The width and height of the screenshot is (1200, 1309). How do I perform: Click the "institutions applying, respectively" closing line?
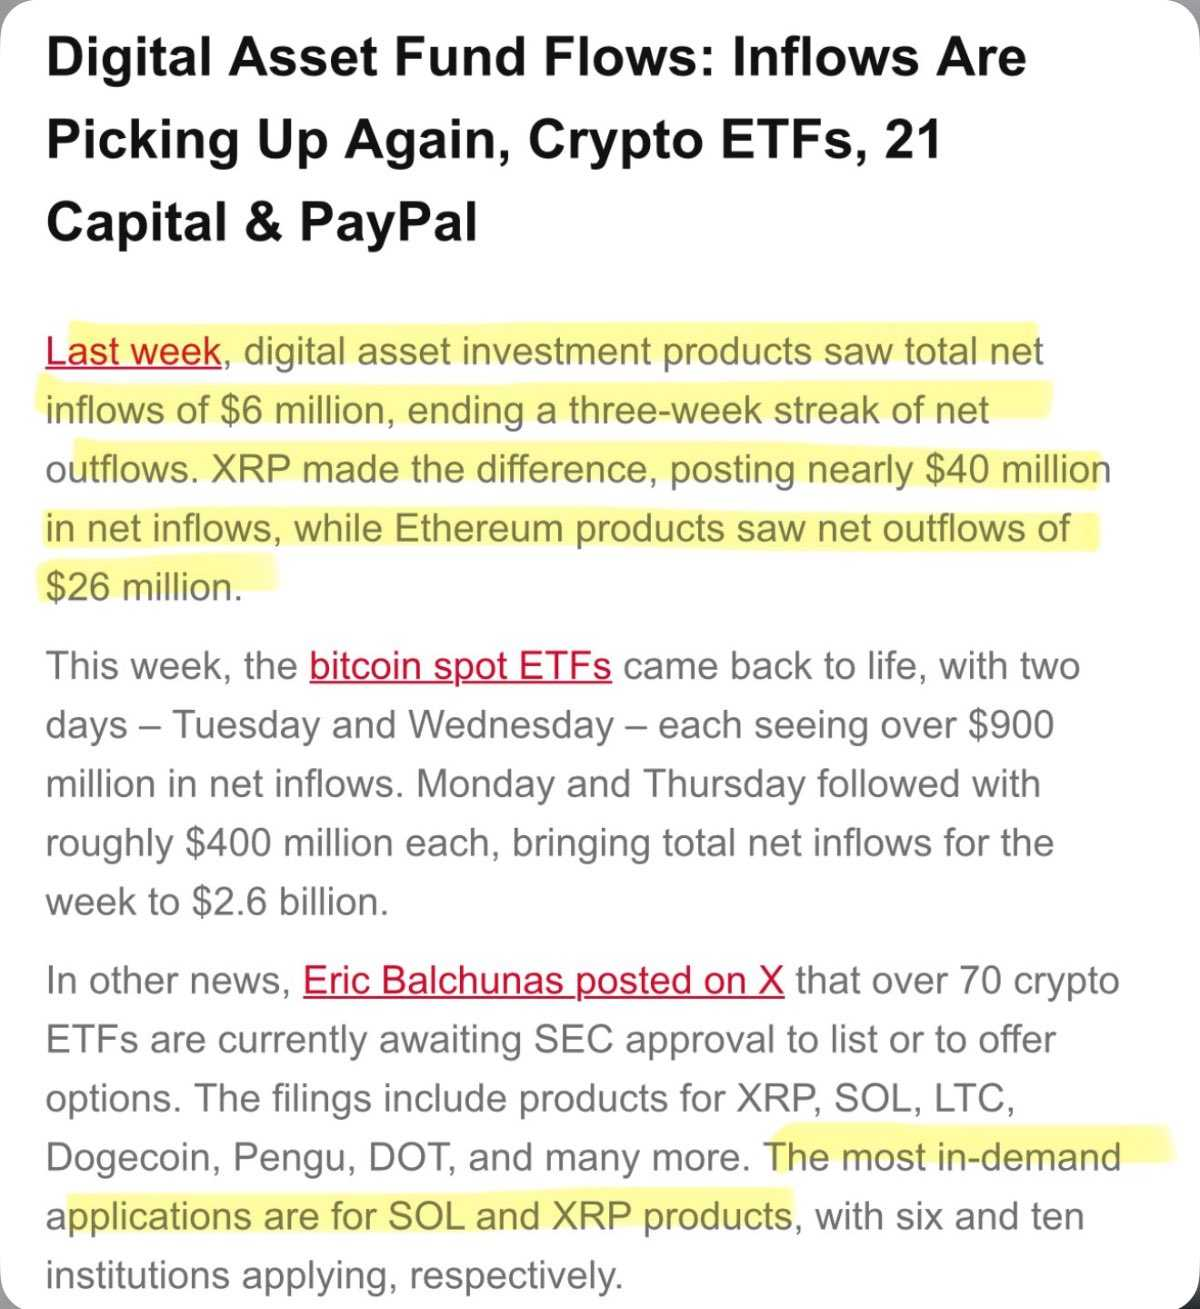(333, 1276)
